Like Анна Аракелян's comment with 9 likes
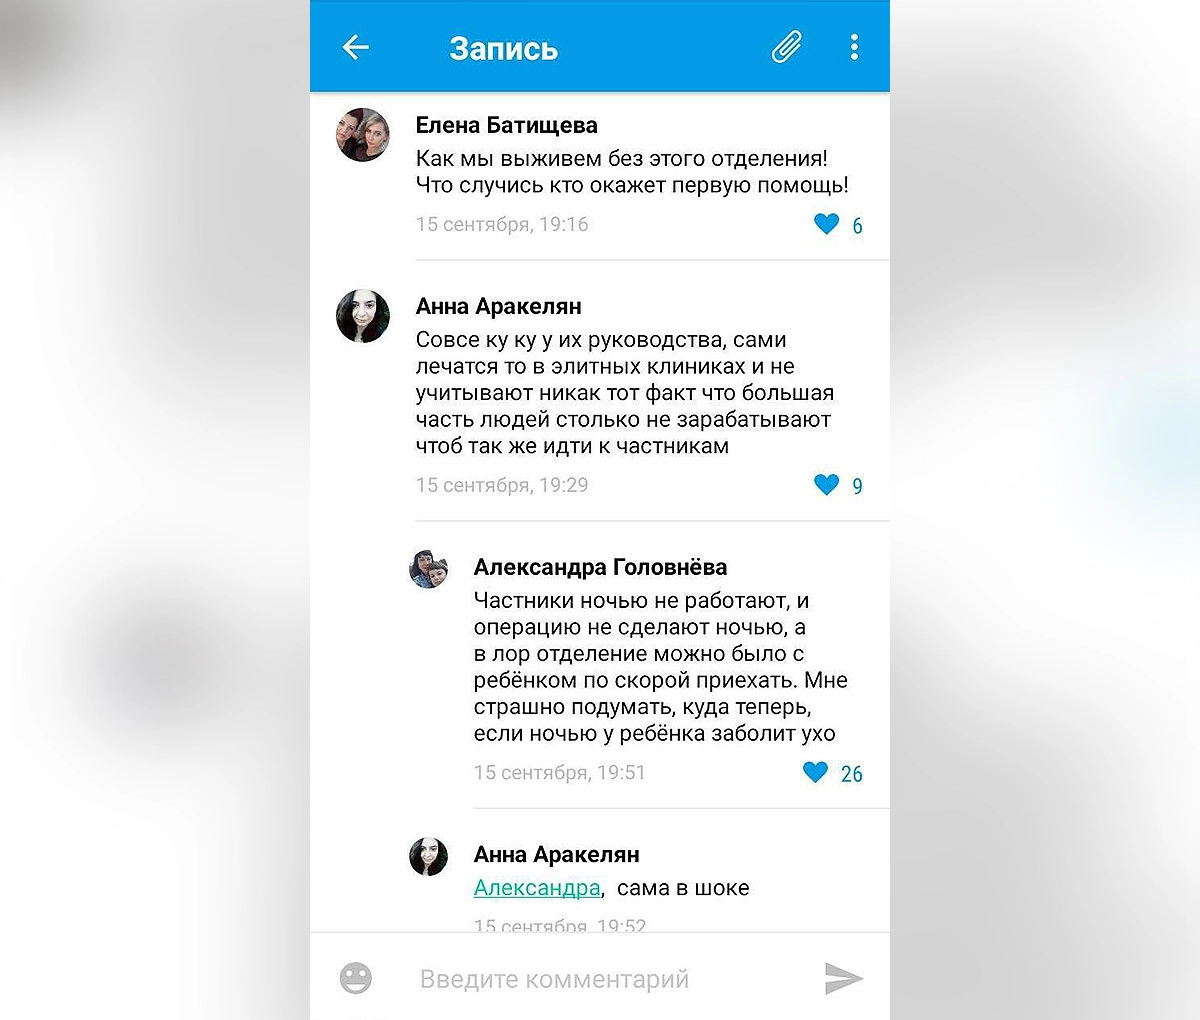Image resolution: width=1200 pixels, height=1020 pixels. 827,485
